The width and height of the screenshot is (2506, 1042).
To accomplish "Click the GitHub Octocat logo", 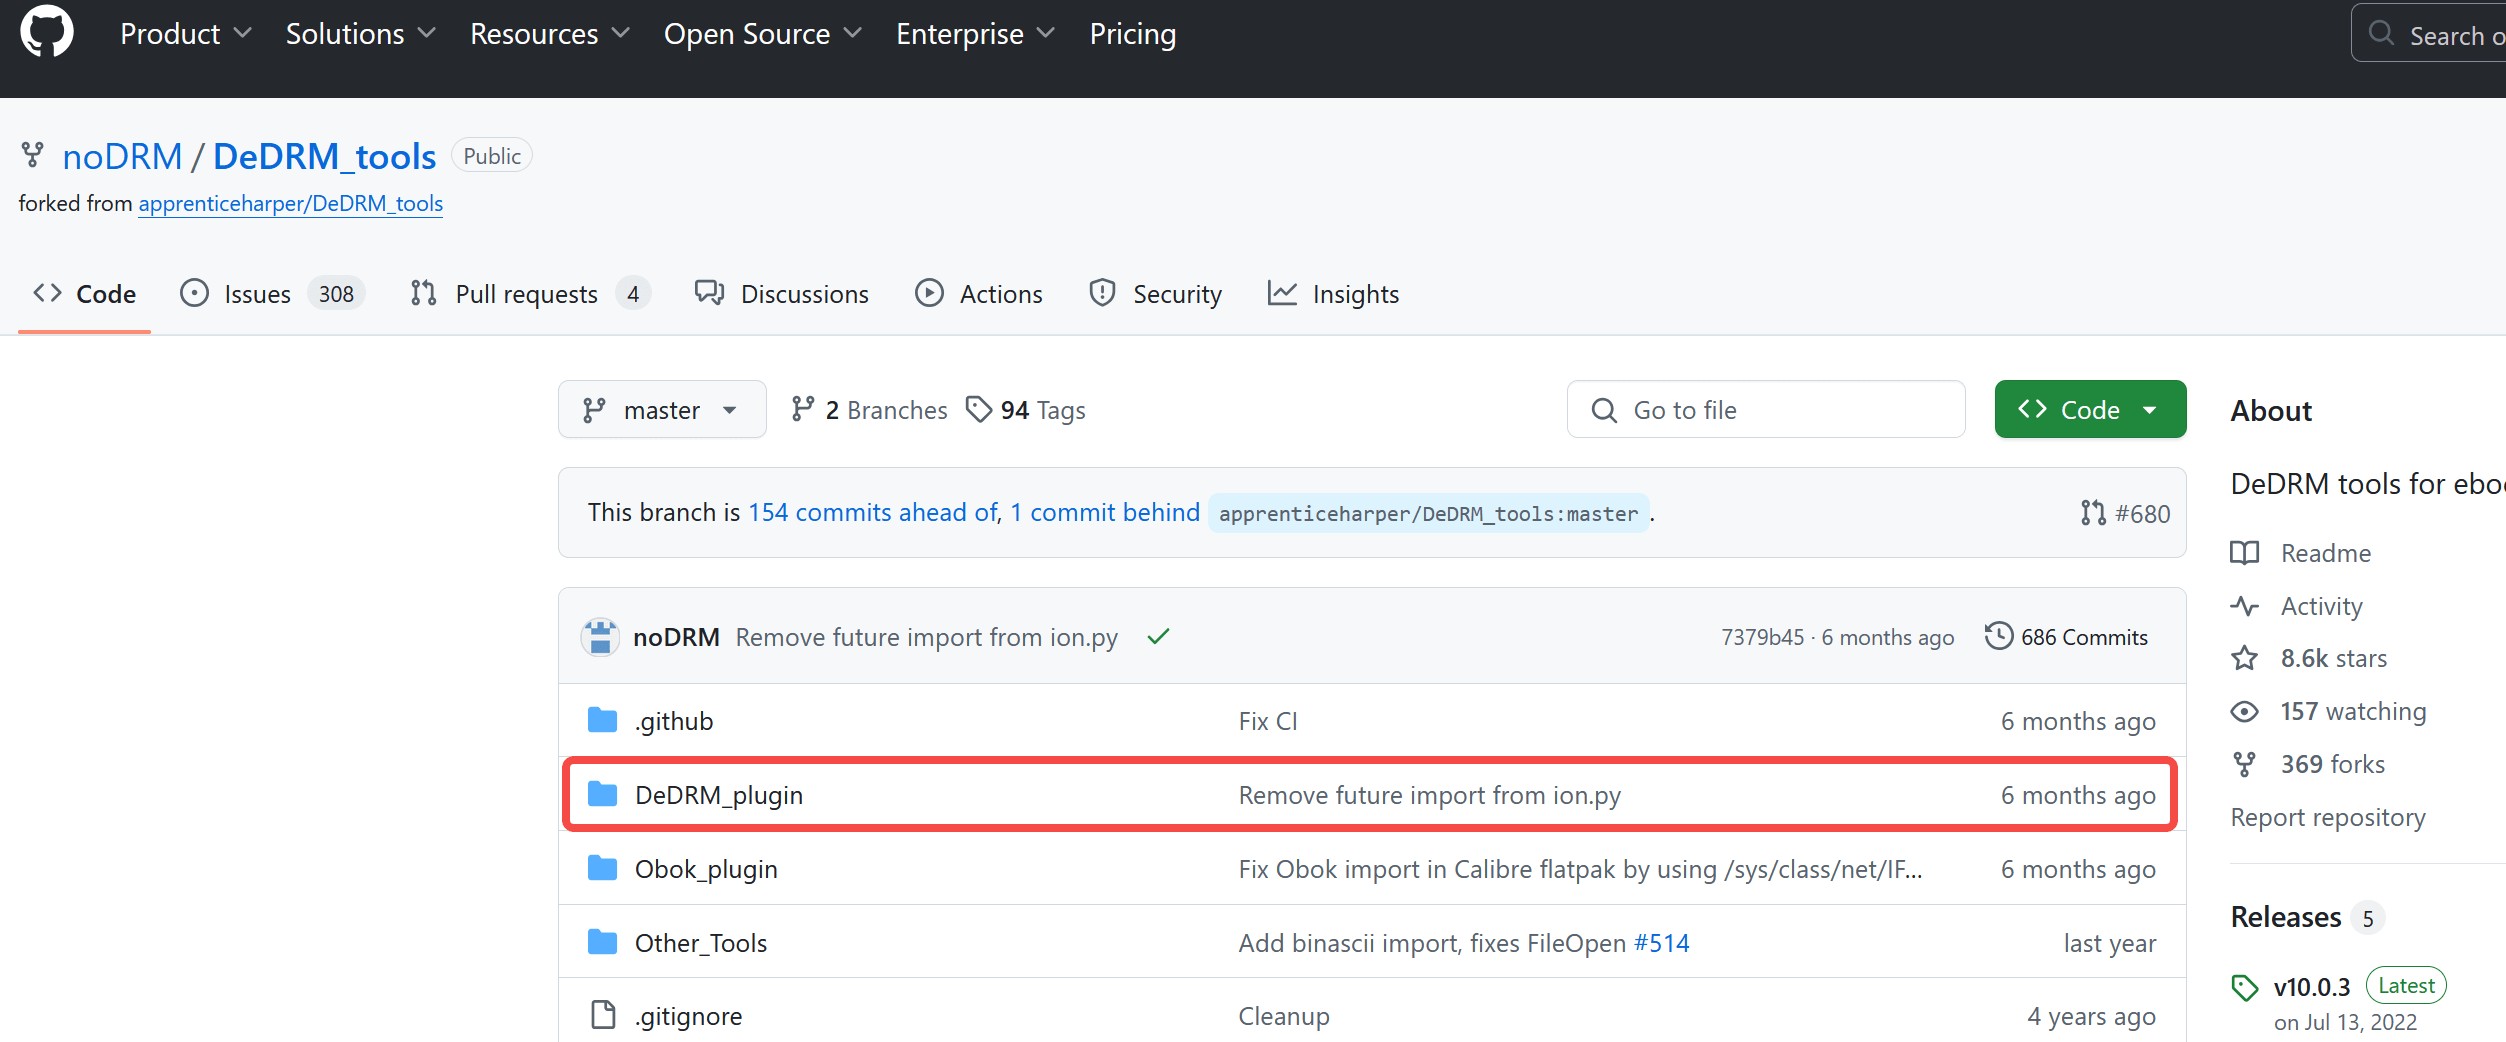I will point(47,32).
